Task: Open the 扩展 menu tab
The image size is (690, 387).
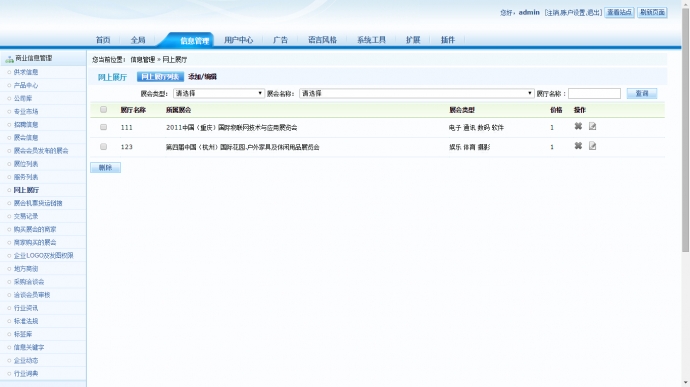Action: pos(413,40)
